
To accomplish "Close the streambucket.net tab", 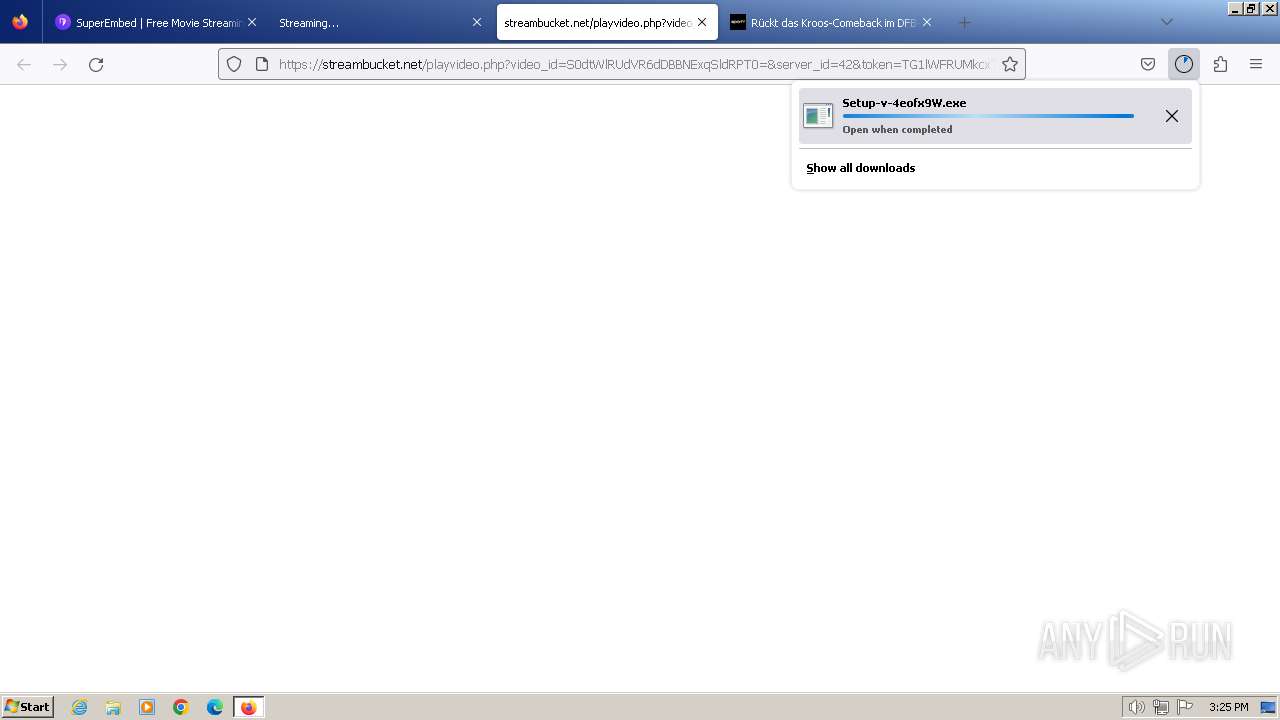I will 702,22.
